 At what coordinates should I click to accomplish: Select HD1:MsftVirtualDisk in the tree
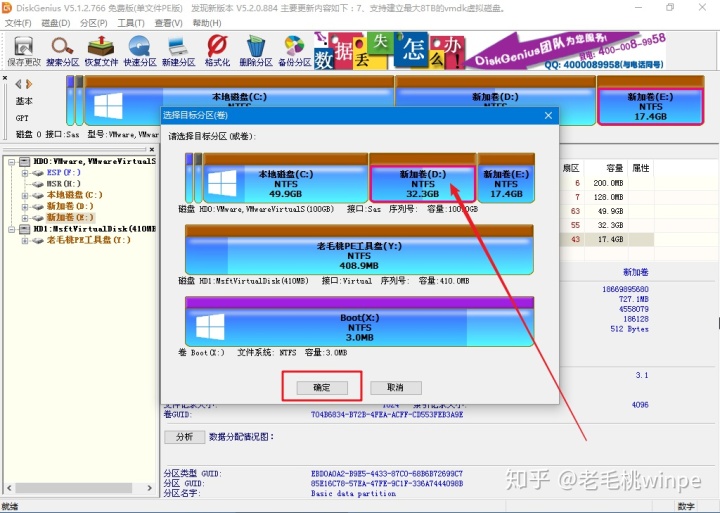95,229
